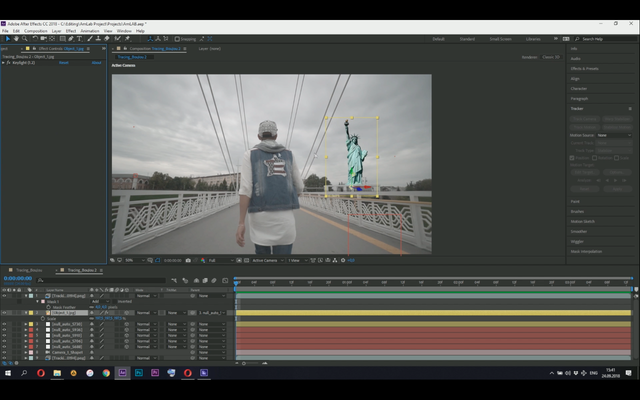
Task: Open the viewer magnification 50% dropdown
Action: click(x=131, y=260)
